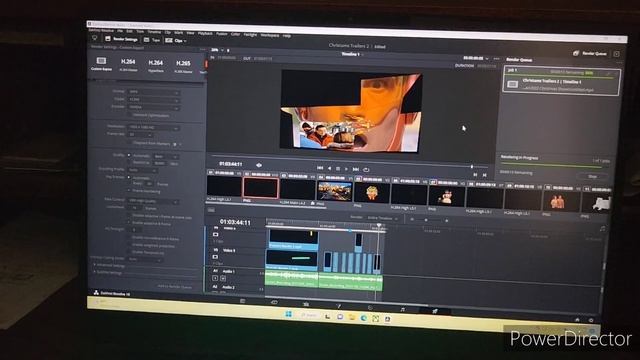This screenshot has height=360, width=640.
Task: Open the Fusion page
Action: 338,306
